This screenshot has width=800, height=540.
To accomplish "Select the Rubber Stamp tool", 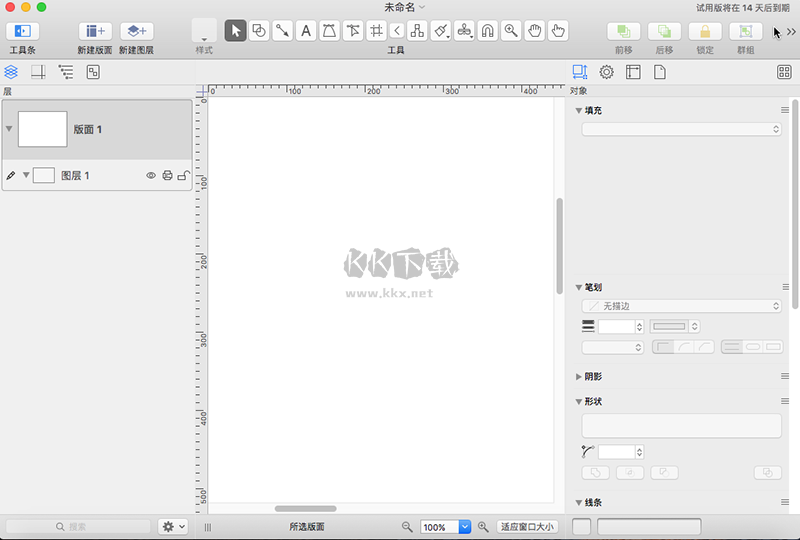I will tap(464, 31).
